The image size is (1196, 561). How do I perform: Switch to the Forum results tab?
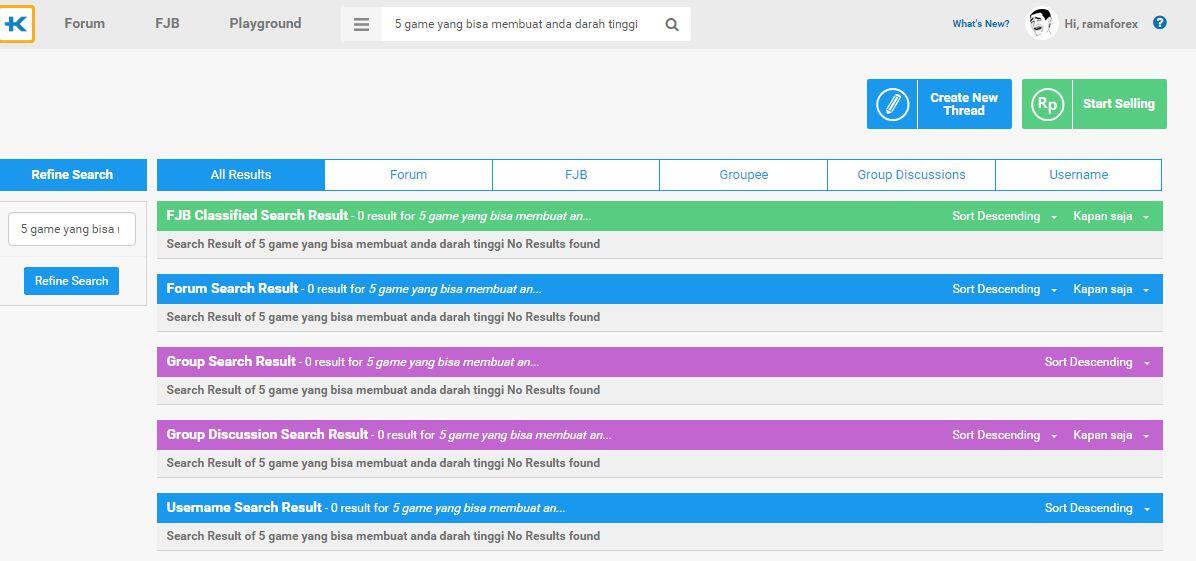408,175
